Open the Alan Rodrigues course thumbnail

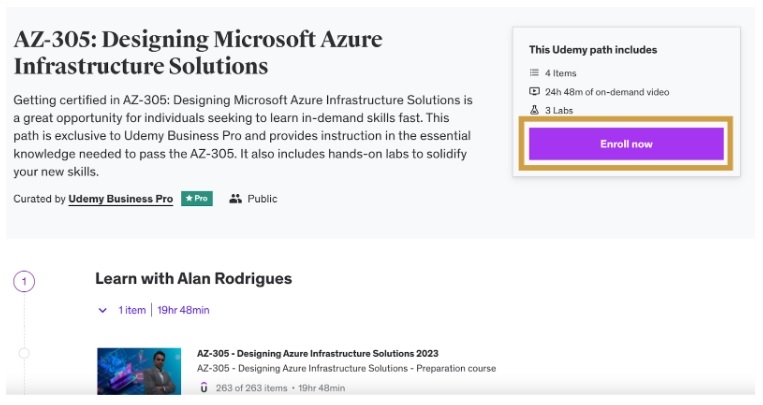pos(139,372)
